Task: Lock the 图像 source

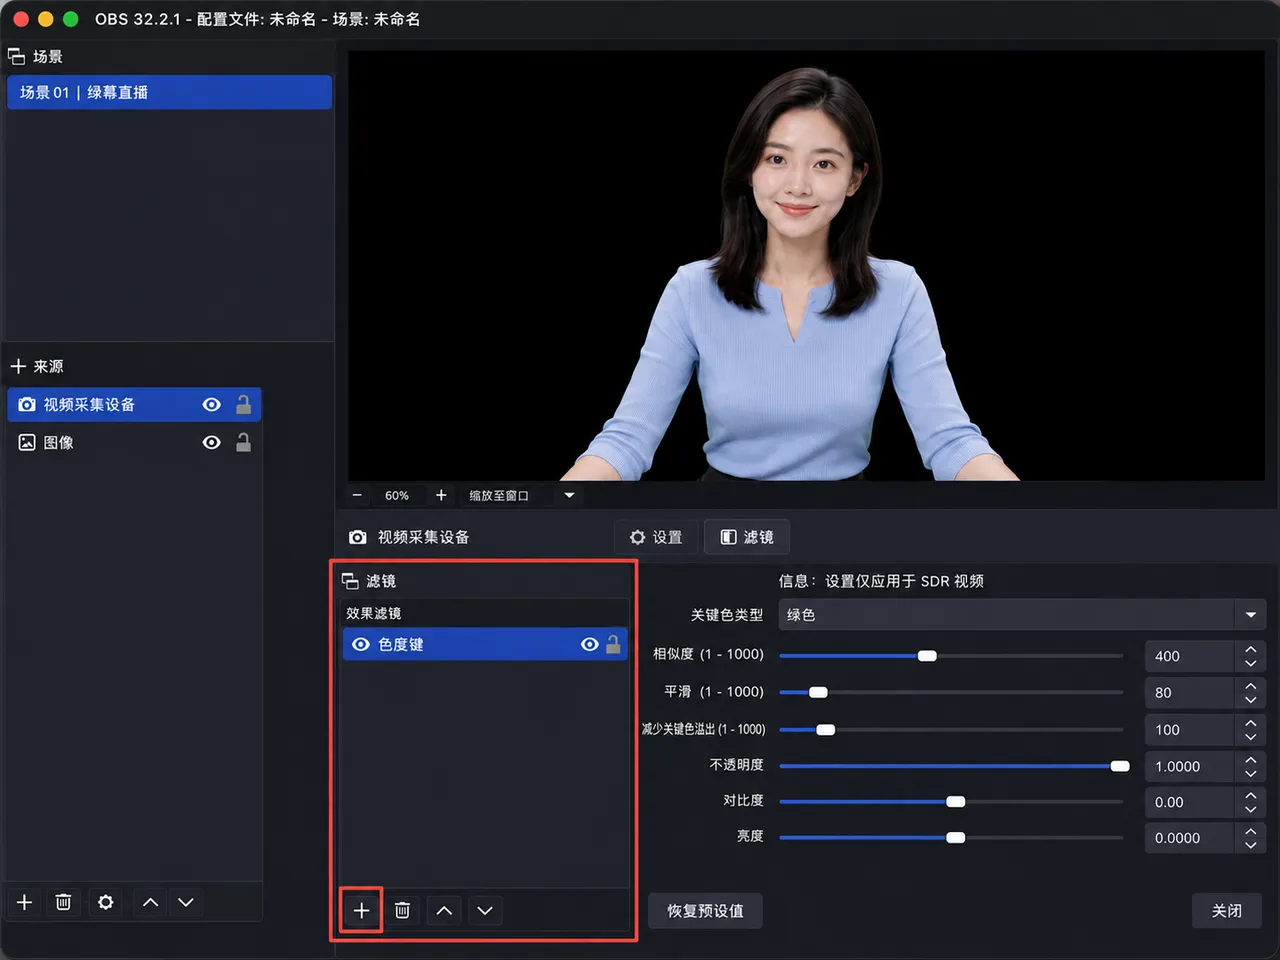Action: point(243,442)
